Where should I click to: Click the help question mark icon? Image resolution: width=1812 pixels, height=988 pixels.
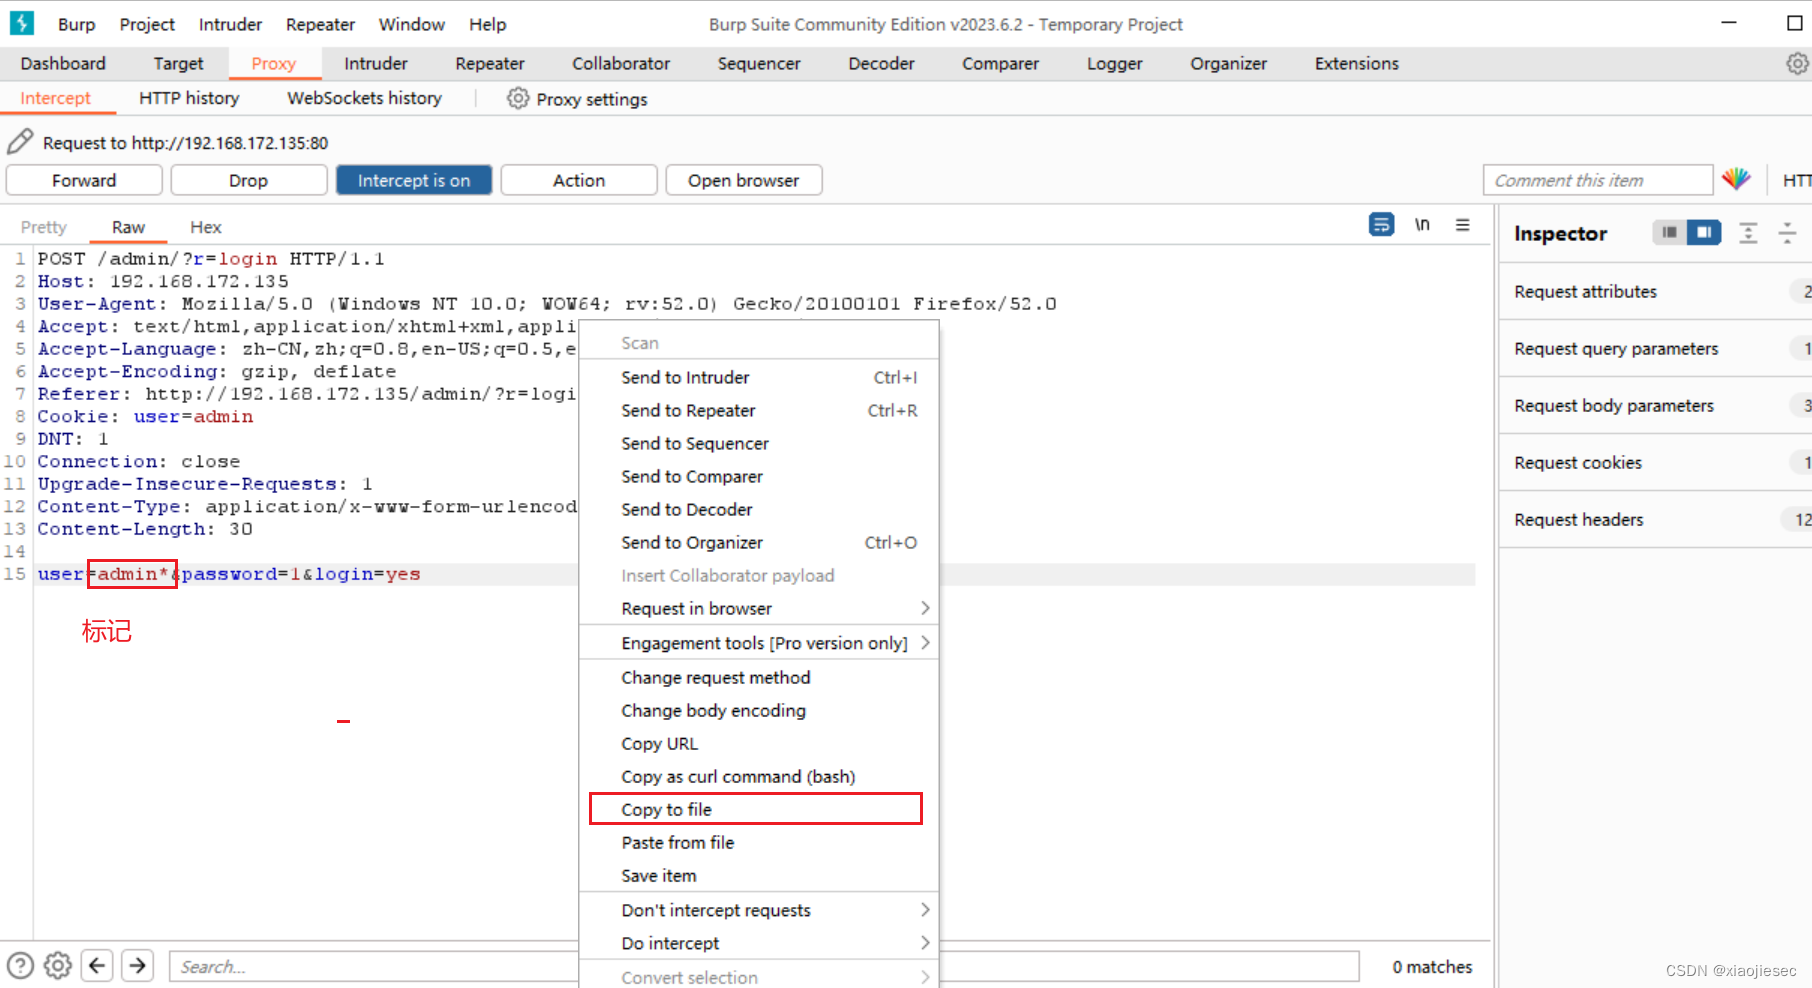(x=18, y=965)
